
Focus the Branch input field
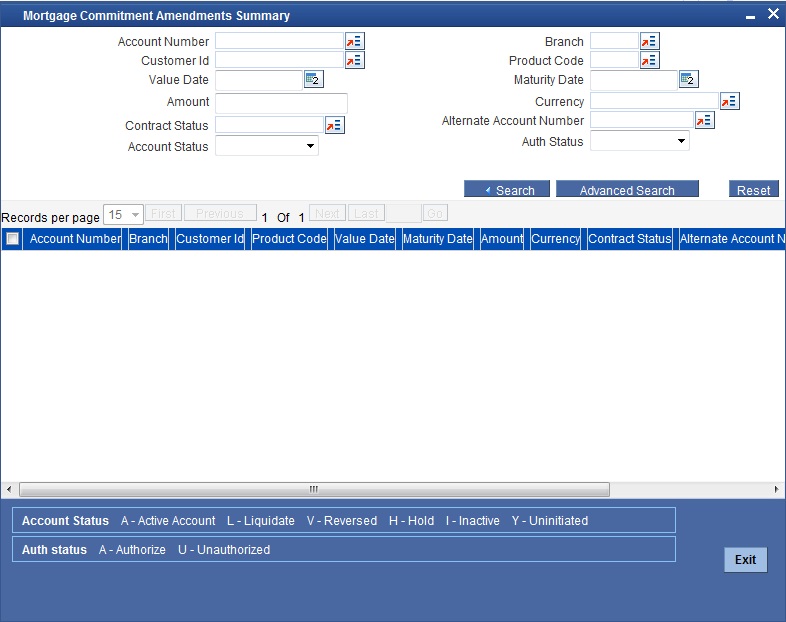point(615,41)
